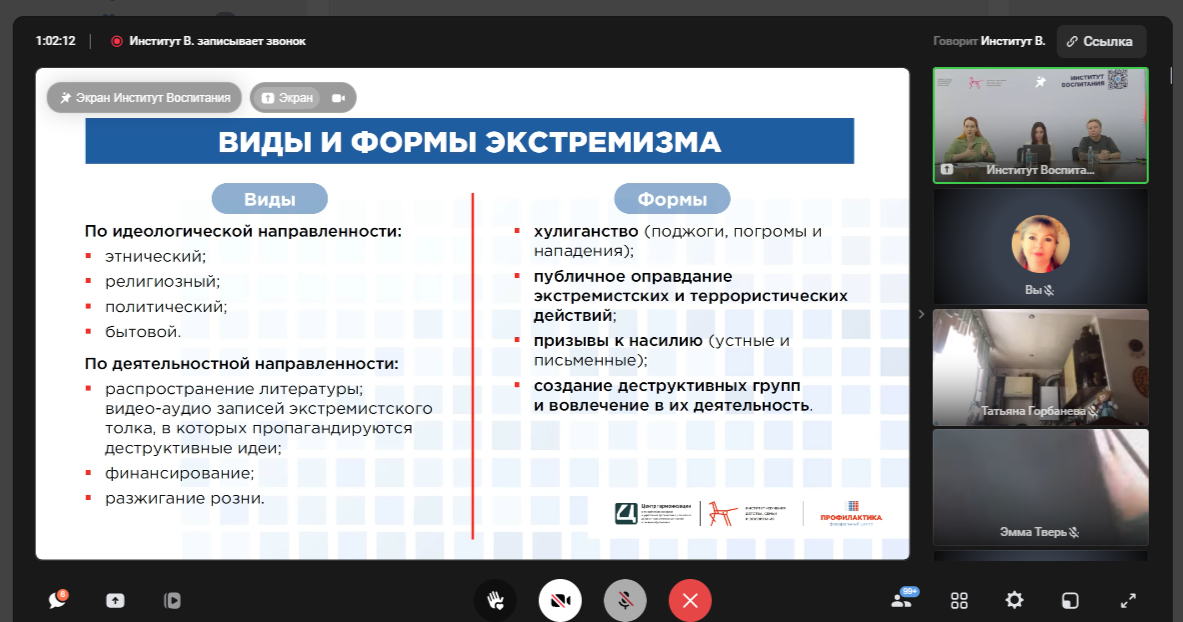
Task: Raise hand in the call
Action: tap(495, 600)
